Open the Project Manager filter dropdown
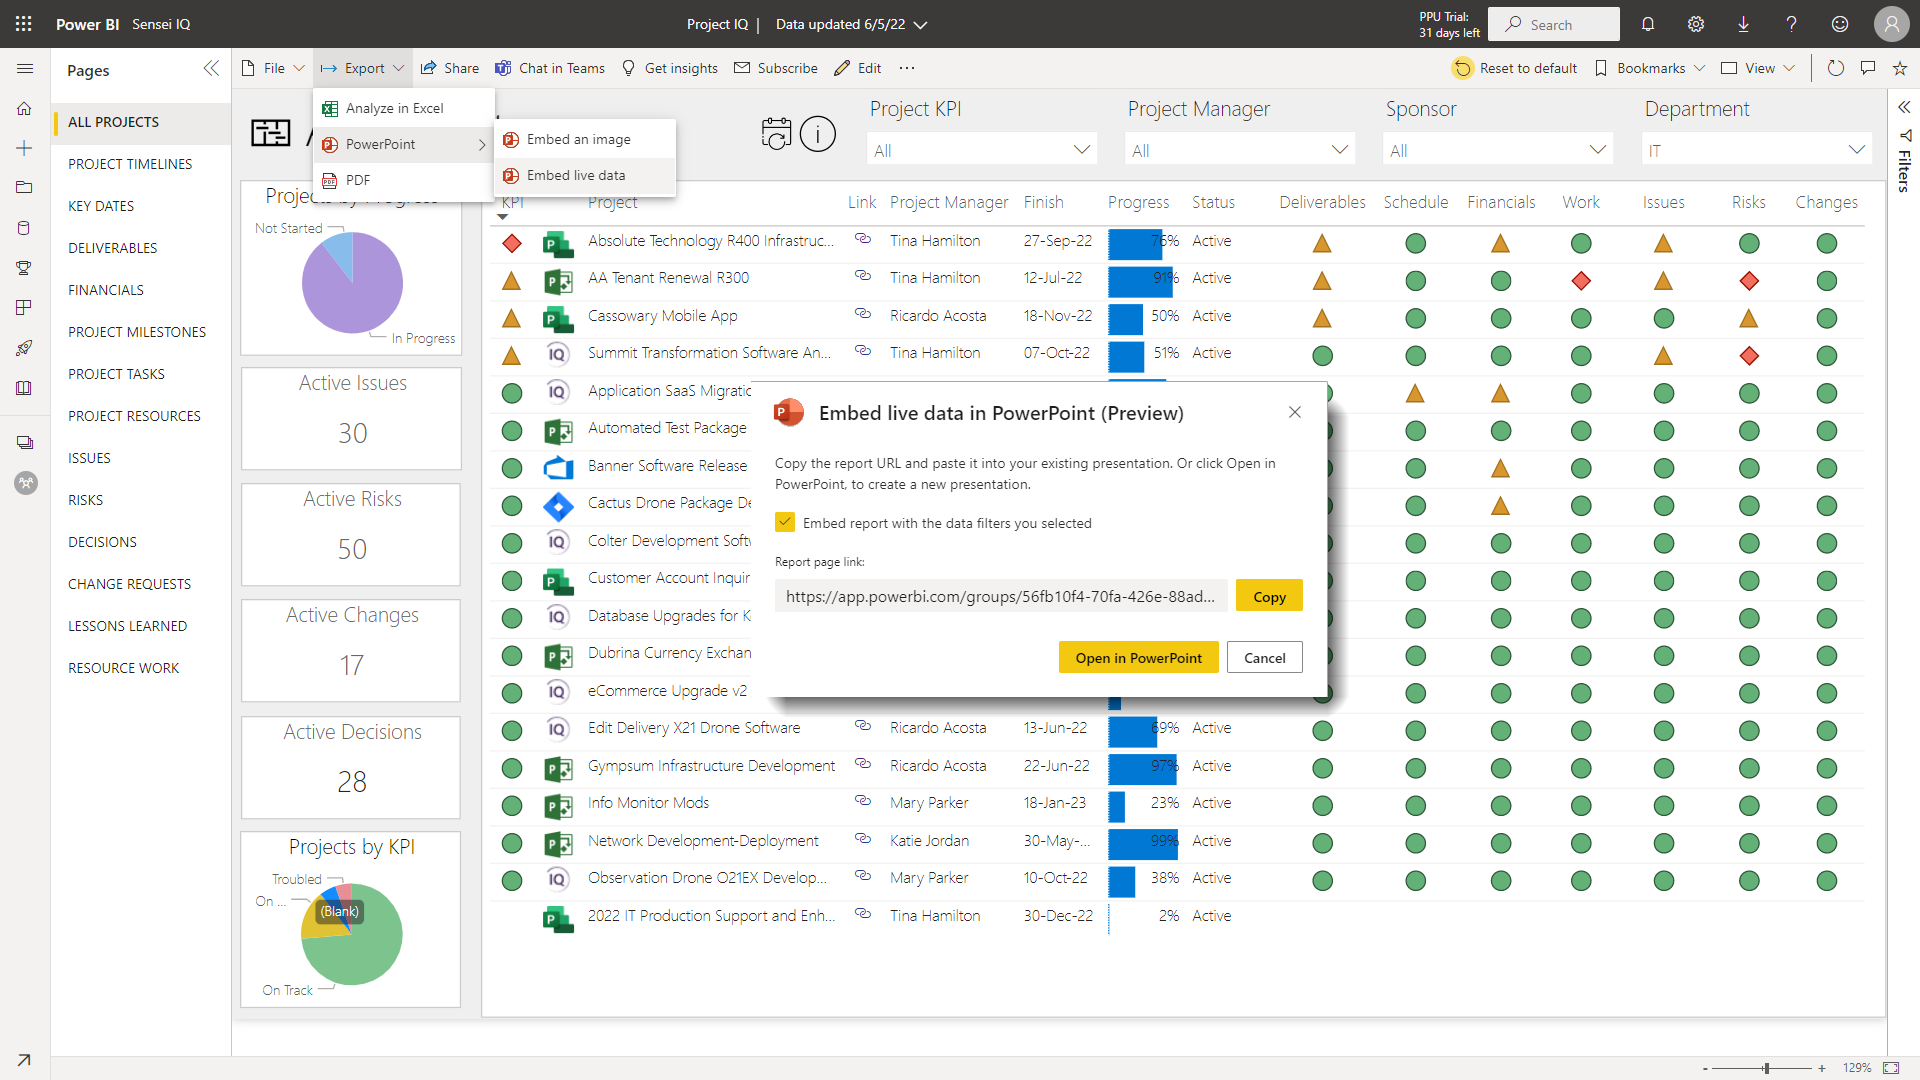 [x=1240, y=150]
